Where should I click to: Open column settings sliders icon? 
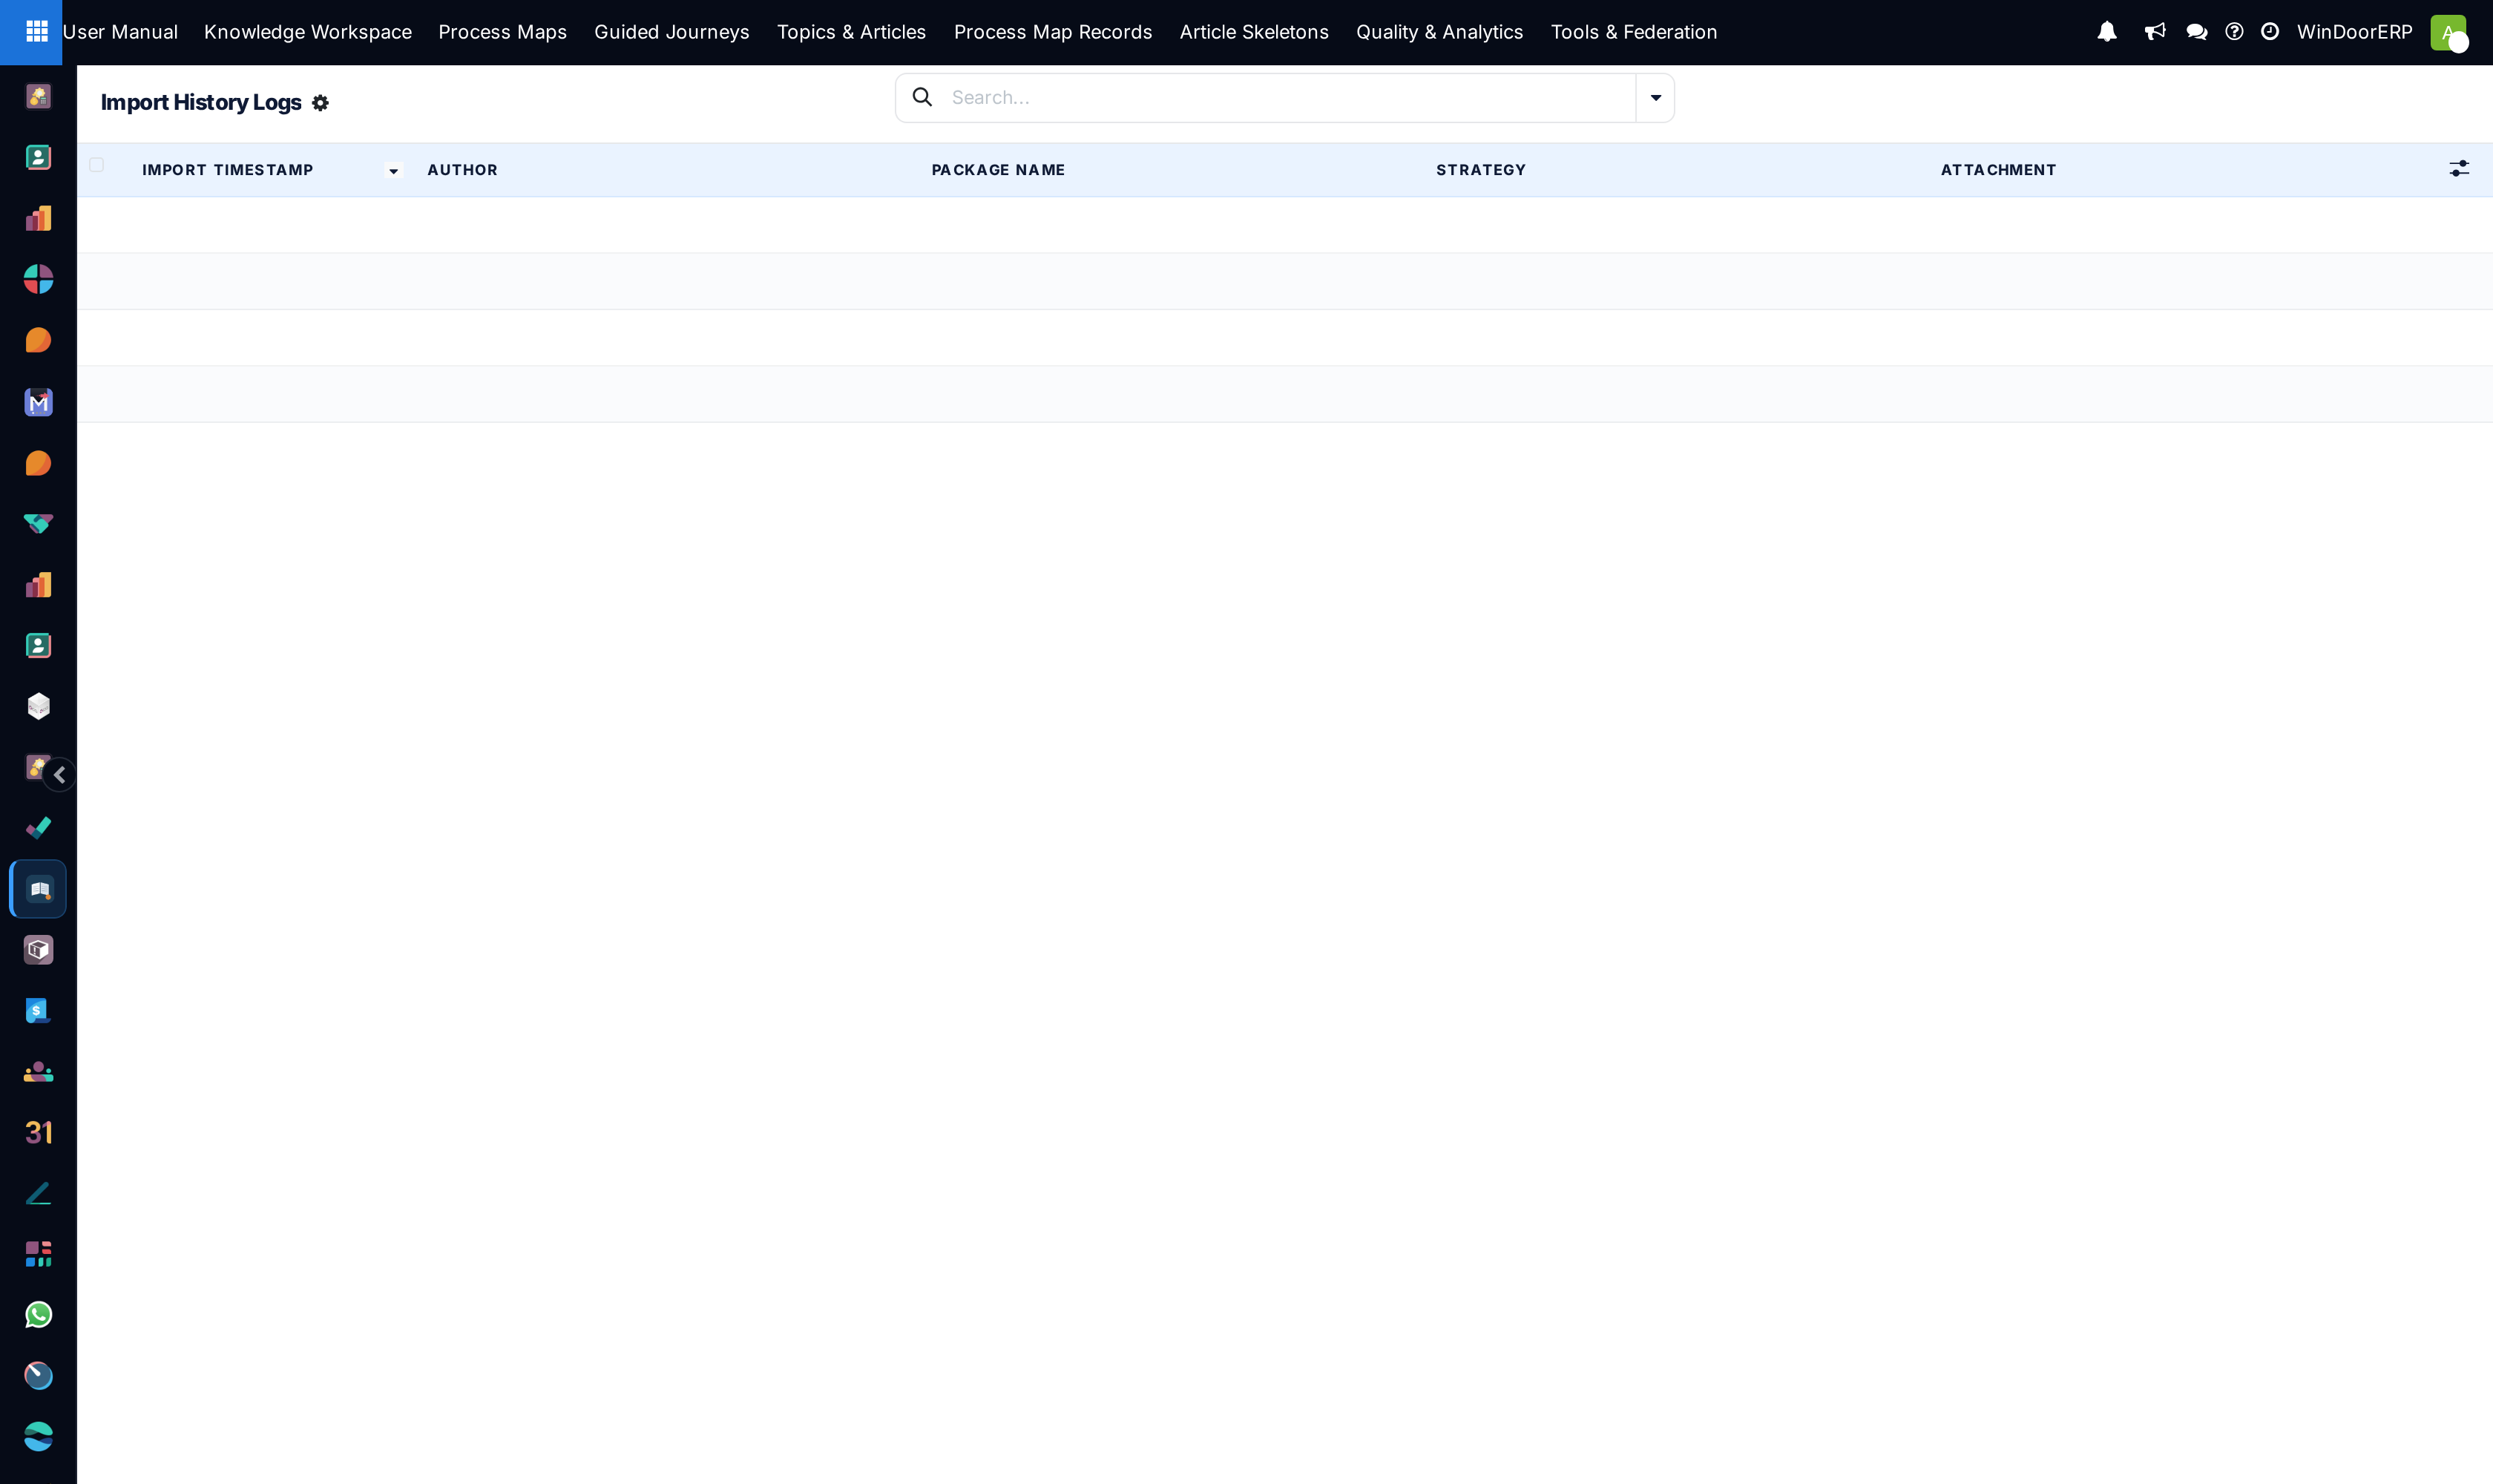(2459, 169)
